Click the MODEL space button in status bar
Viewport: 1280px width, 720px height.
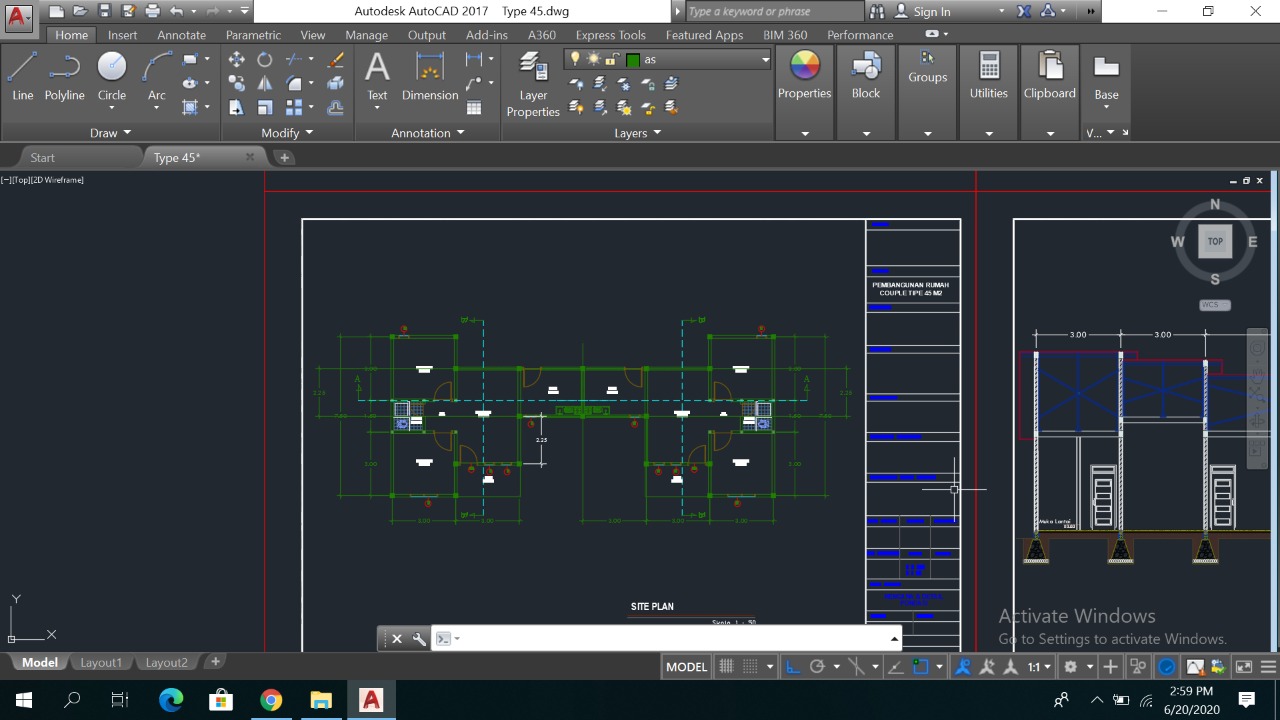pos(686,667)
